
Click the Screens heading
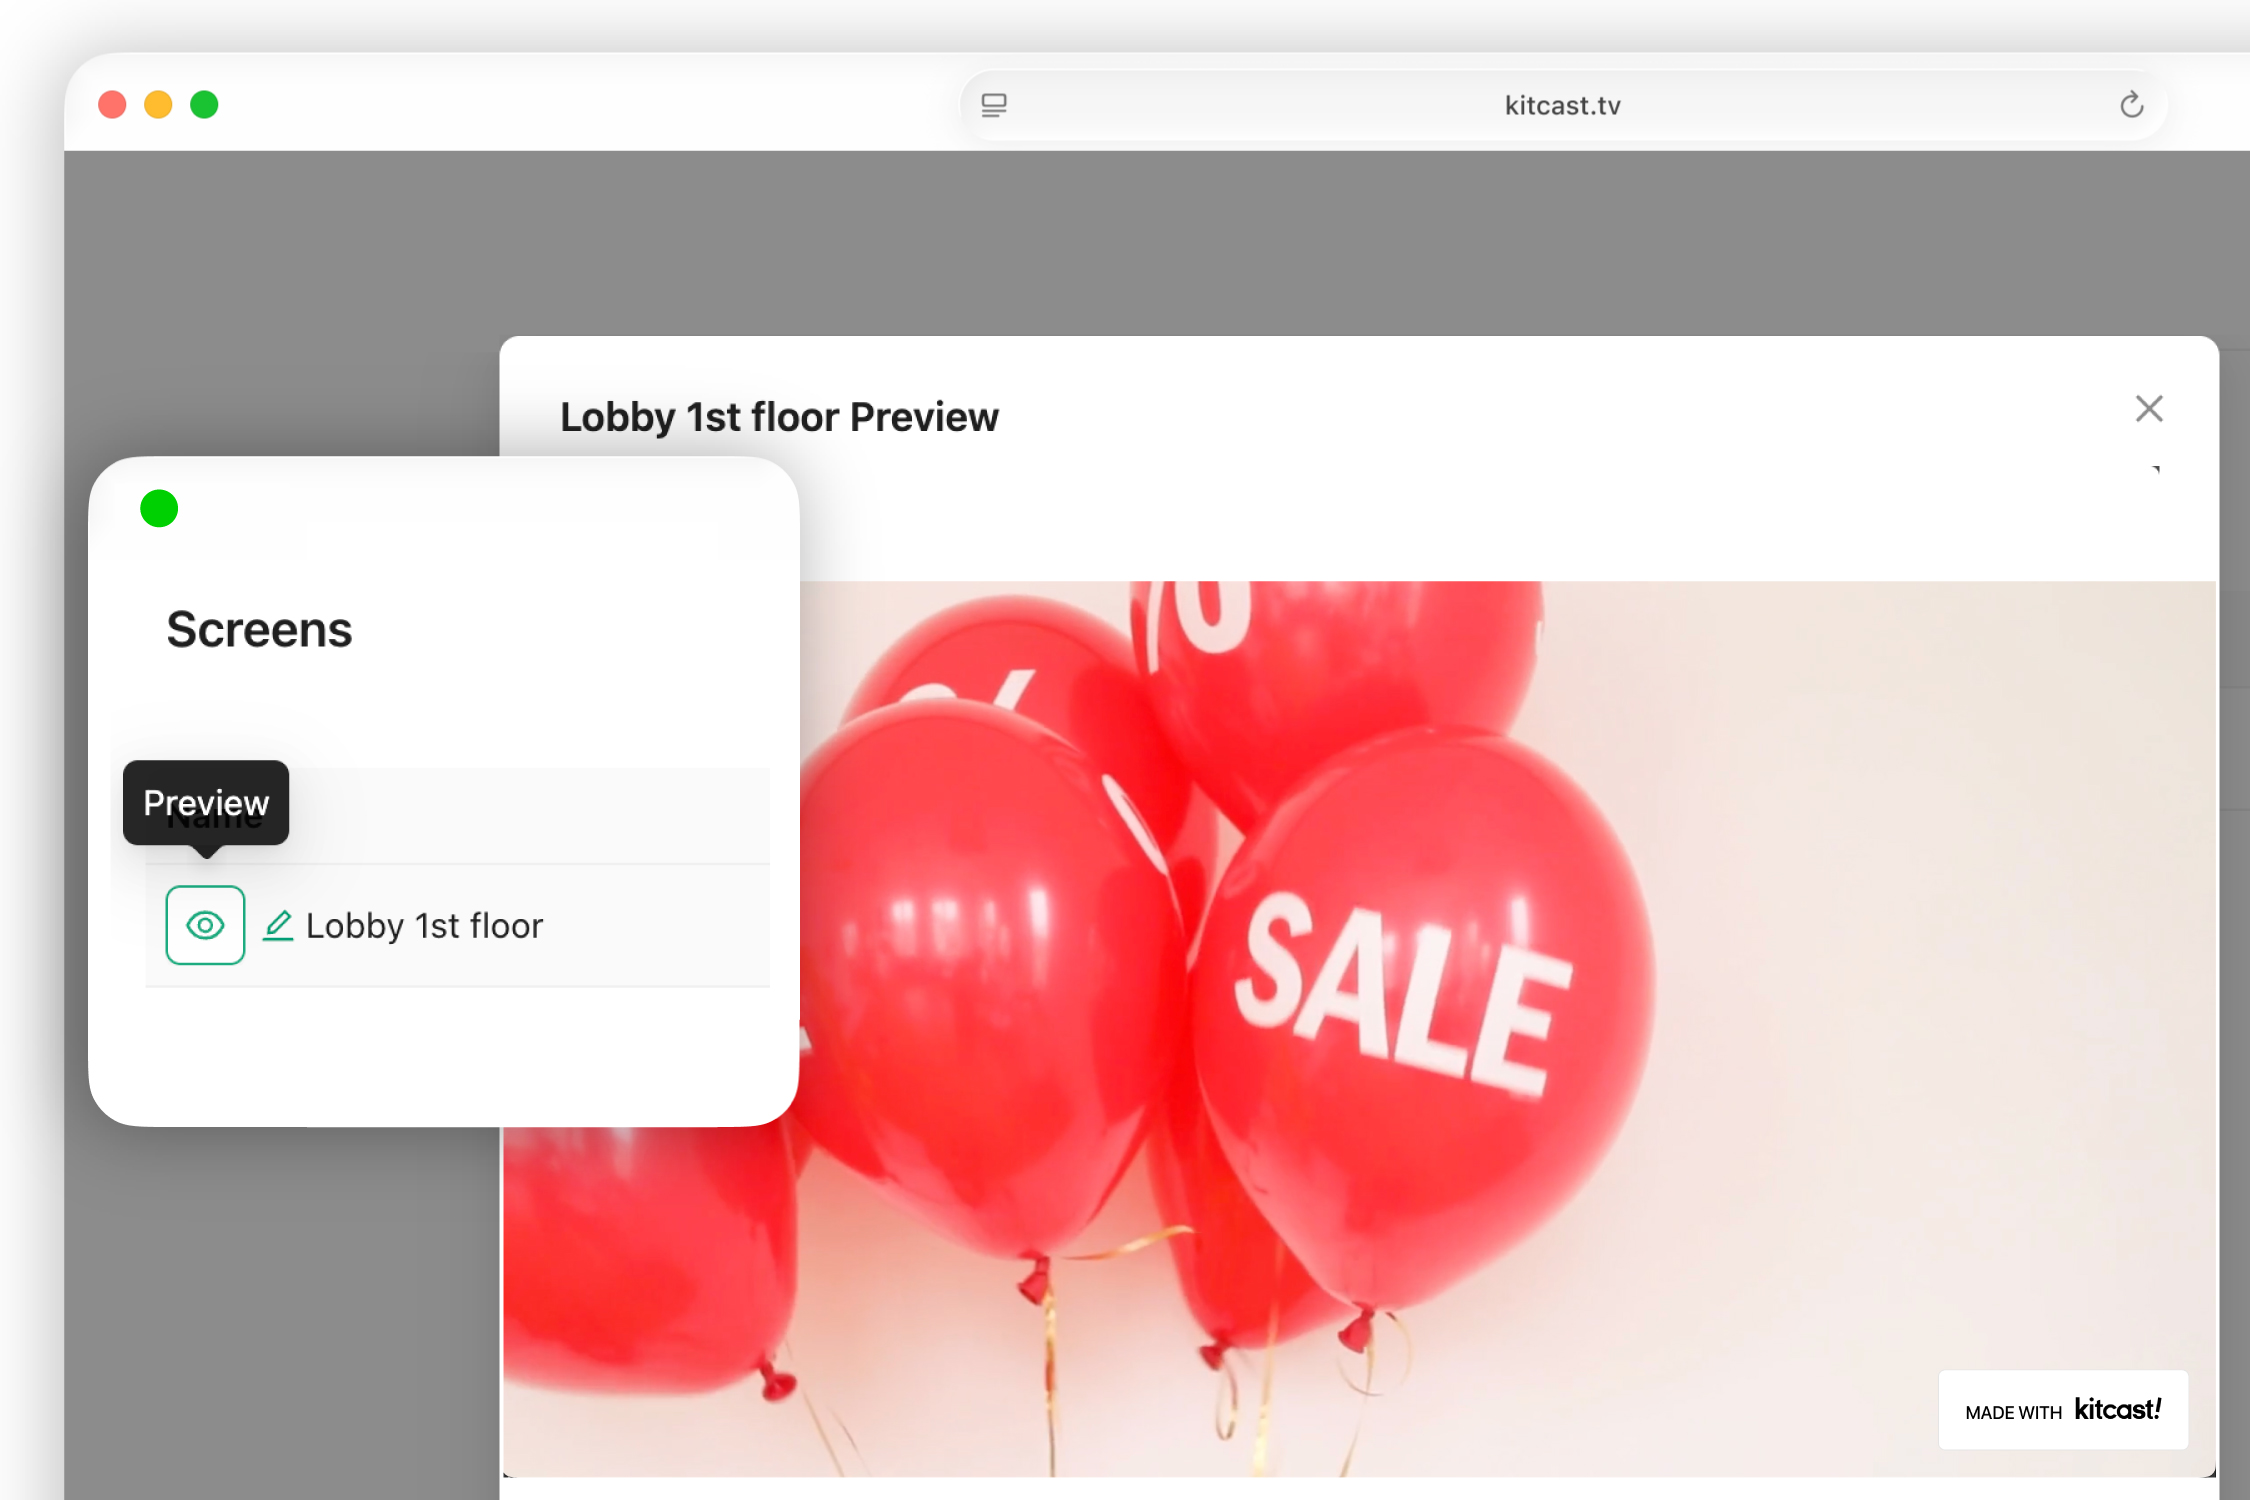pyautogui.click(x=259, y=630)
